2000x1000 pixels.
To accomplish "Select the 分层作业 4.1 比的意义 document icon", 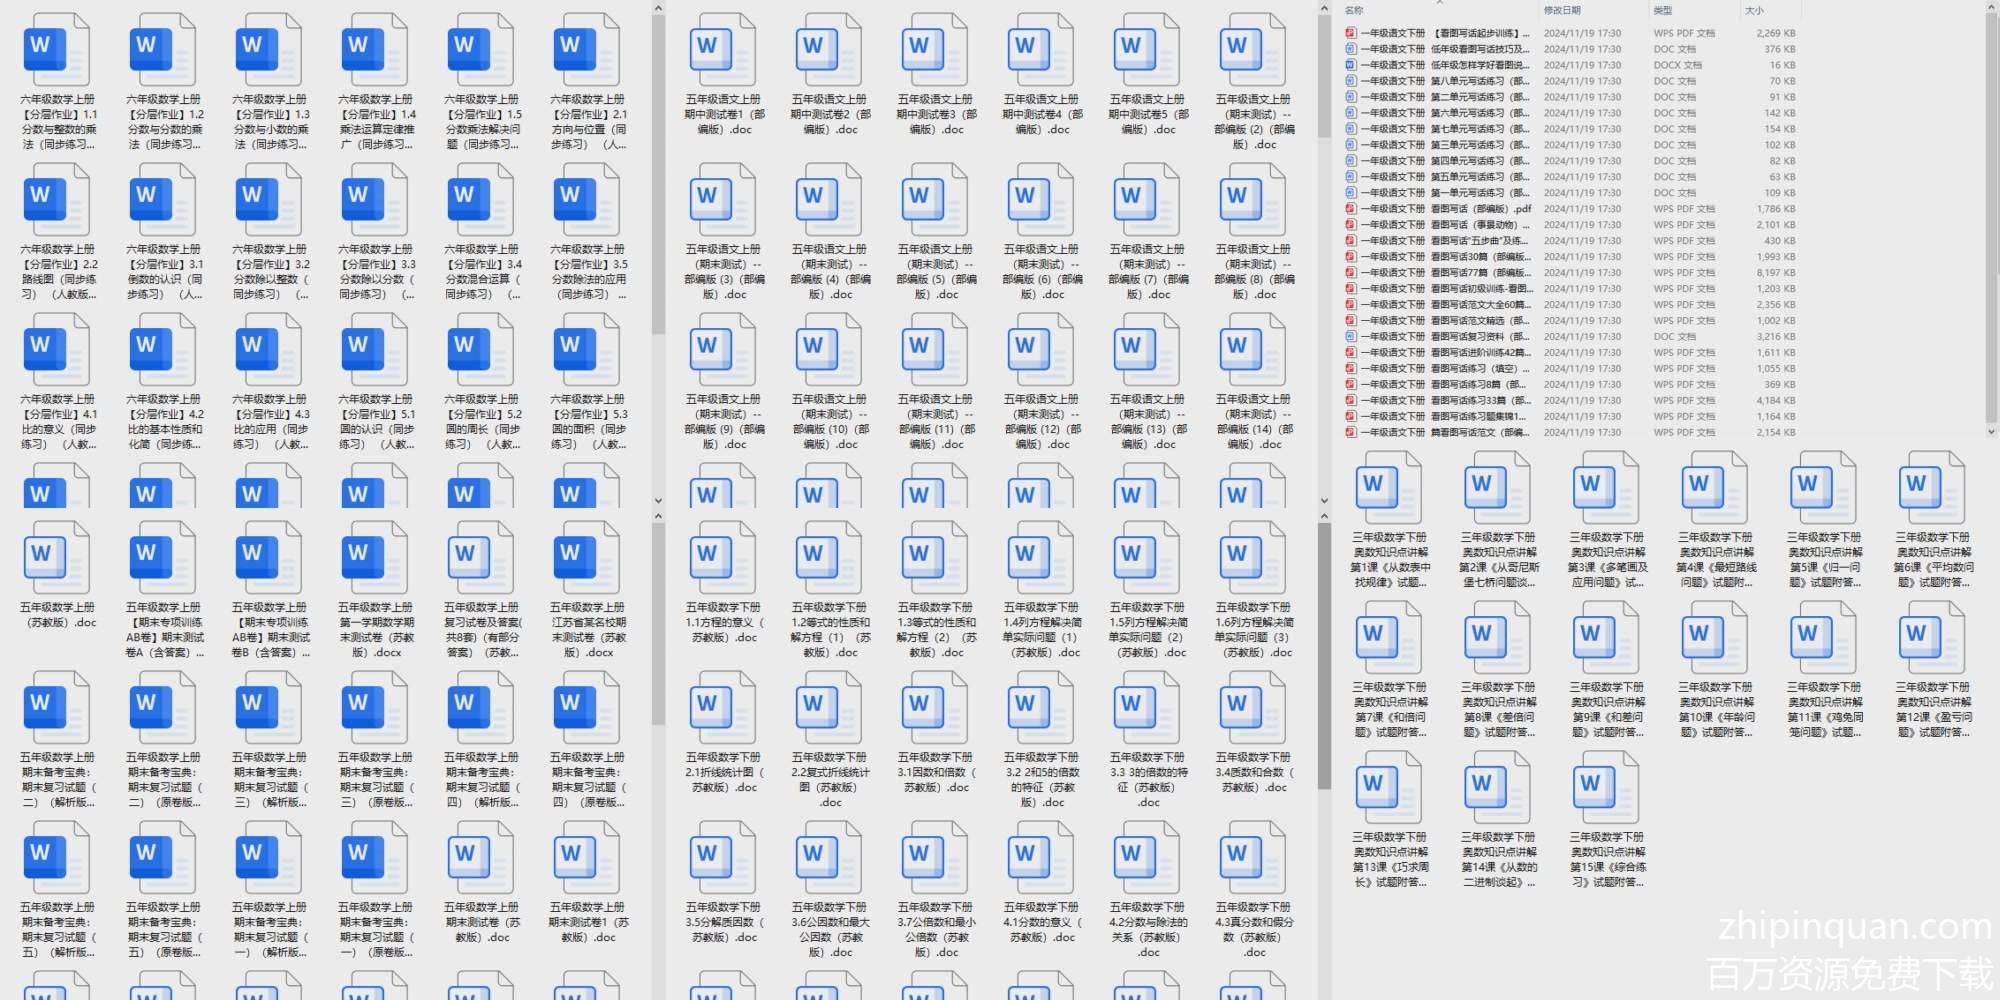I will coord(58,349).
